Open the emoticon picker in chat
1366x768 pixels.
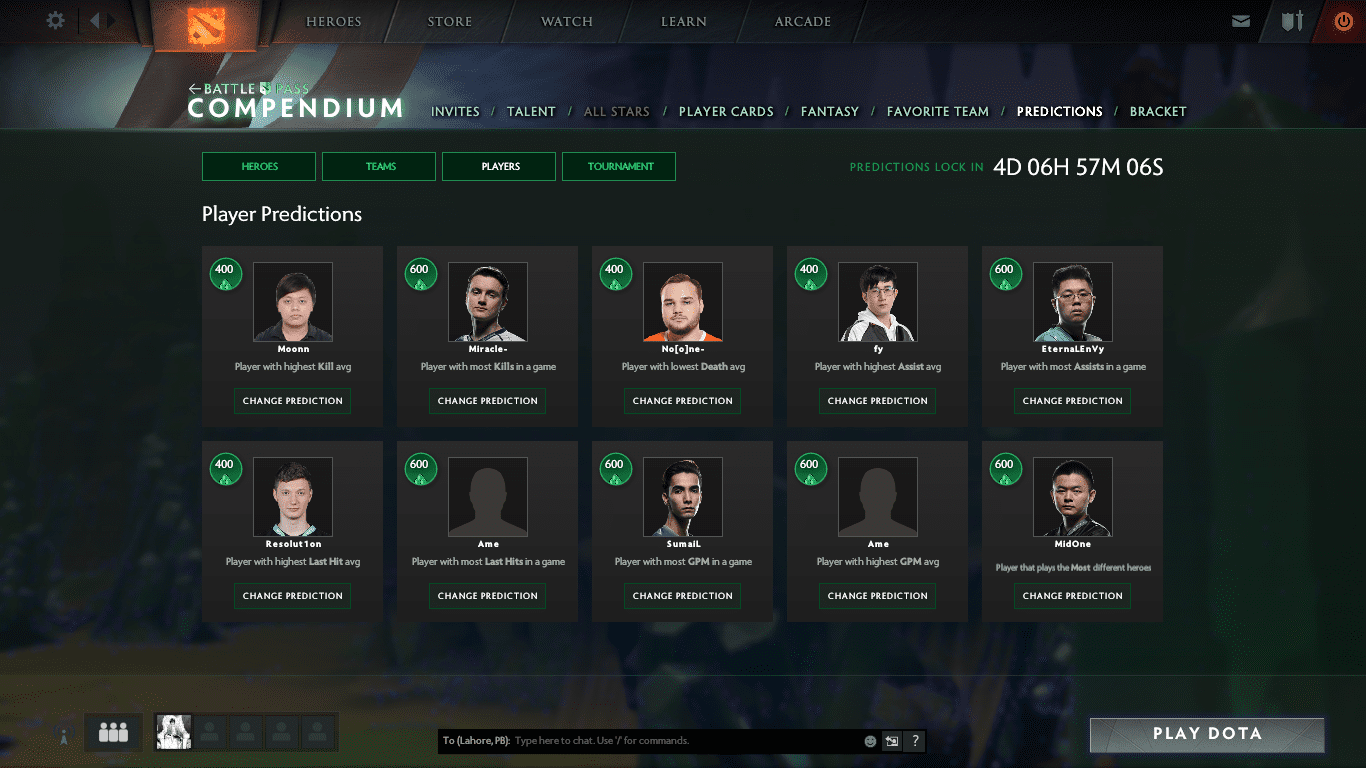point(870,741)
